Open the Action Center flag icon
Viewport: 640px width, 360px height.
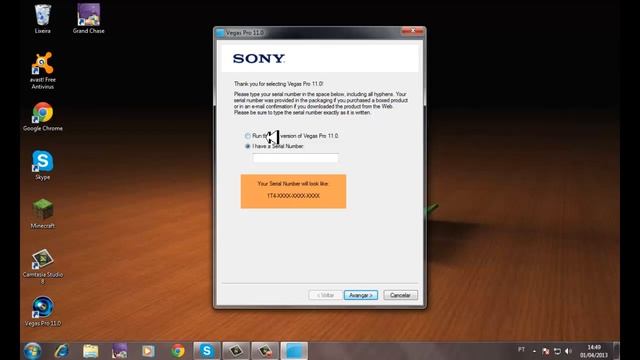point(546,351)
